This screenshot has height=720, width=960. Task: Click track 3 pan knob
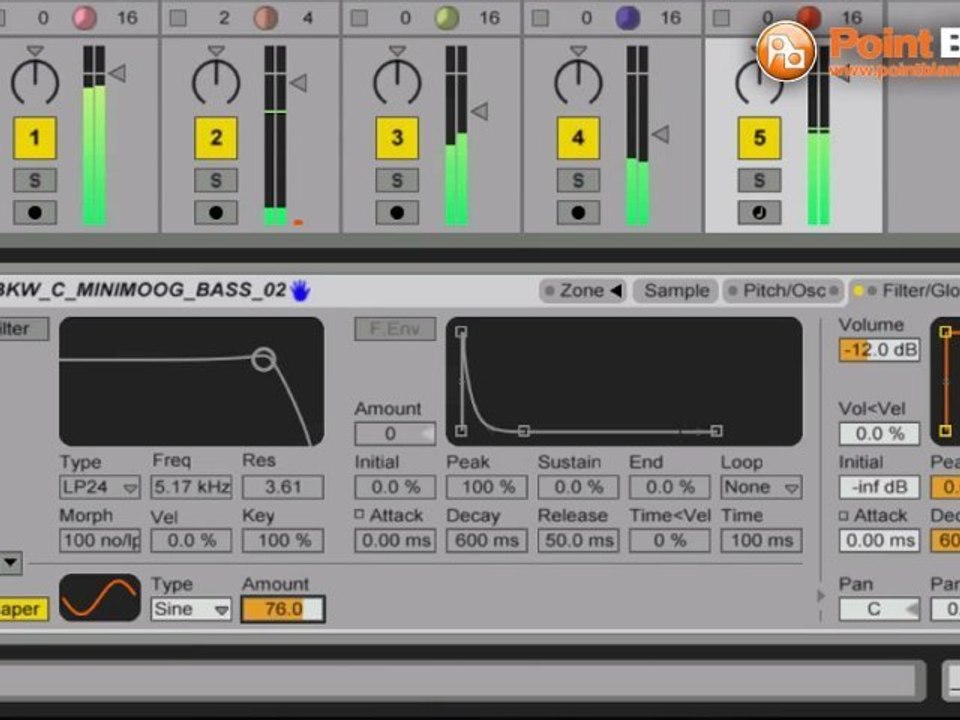click(397, 82)
